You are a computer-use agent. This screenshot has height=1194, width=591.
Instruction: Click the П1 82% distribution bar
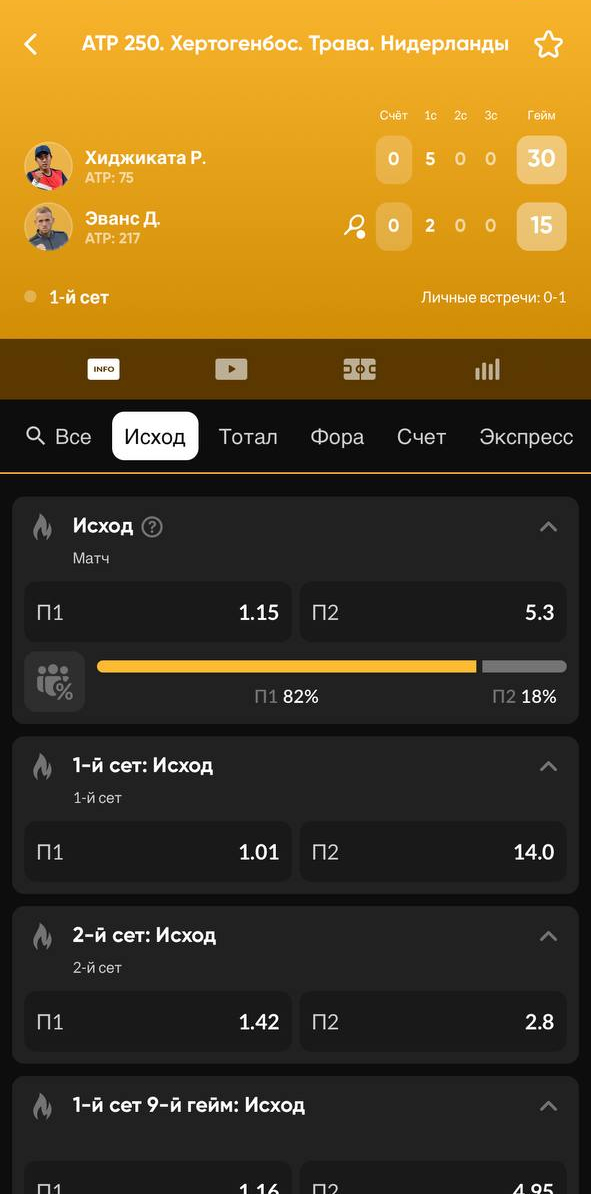286,666
